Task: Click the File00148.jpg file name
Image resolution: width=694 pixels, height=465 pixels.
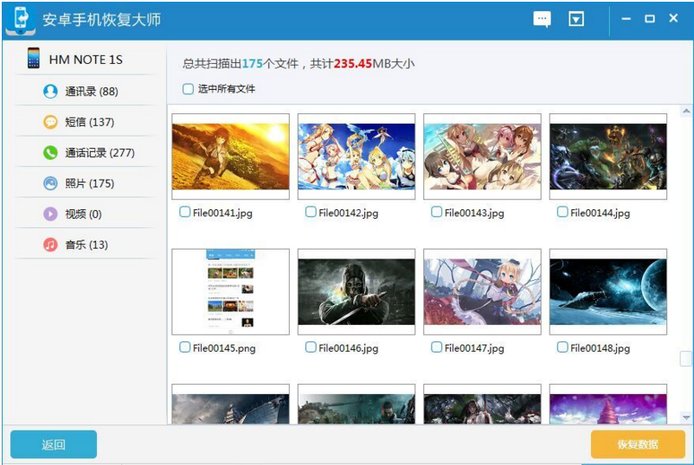Action: [x=600, y=348]
